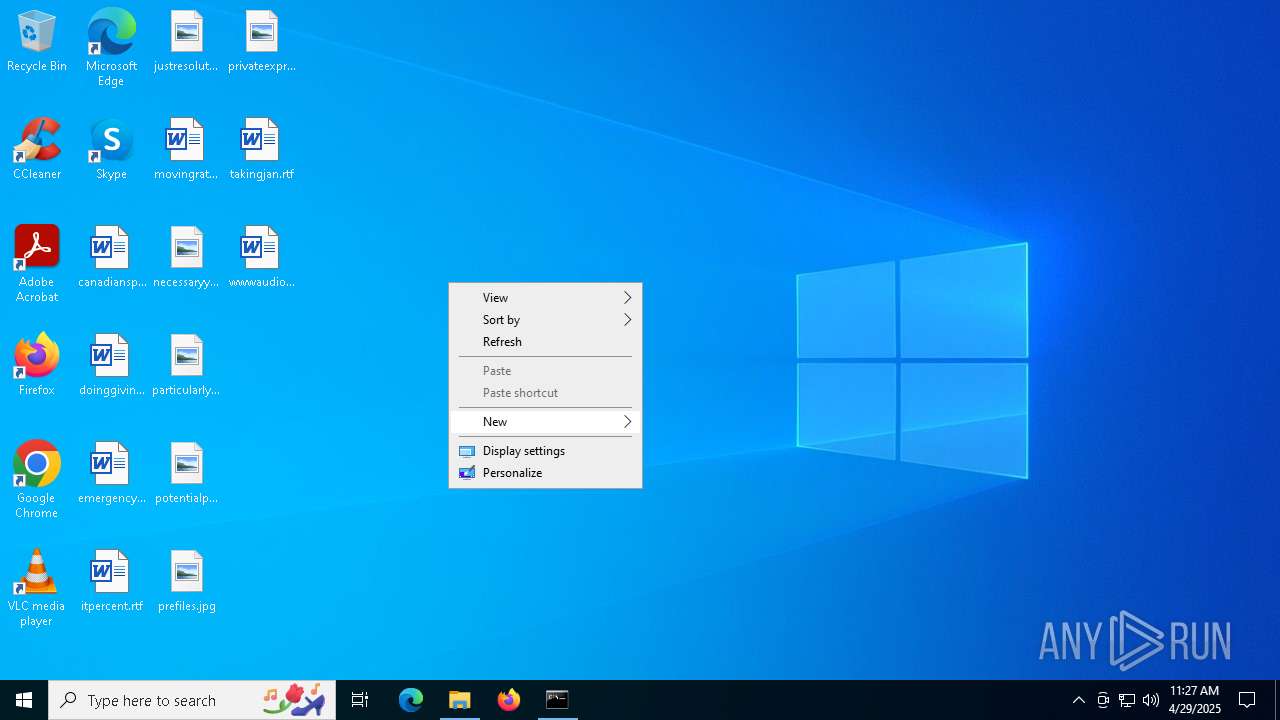The width and height of the screenshot is (1280, 720).
Task: Choose Refresh from the context menu
Action: 545,342
